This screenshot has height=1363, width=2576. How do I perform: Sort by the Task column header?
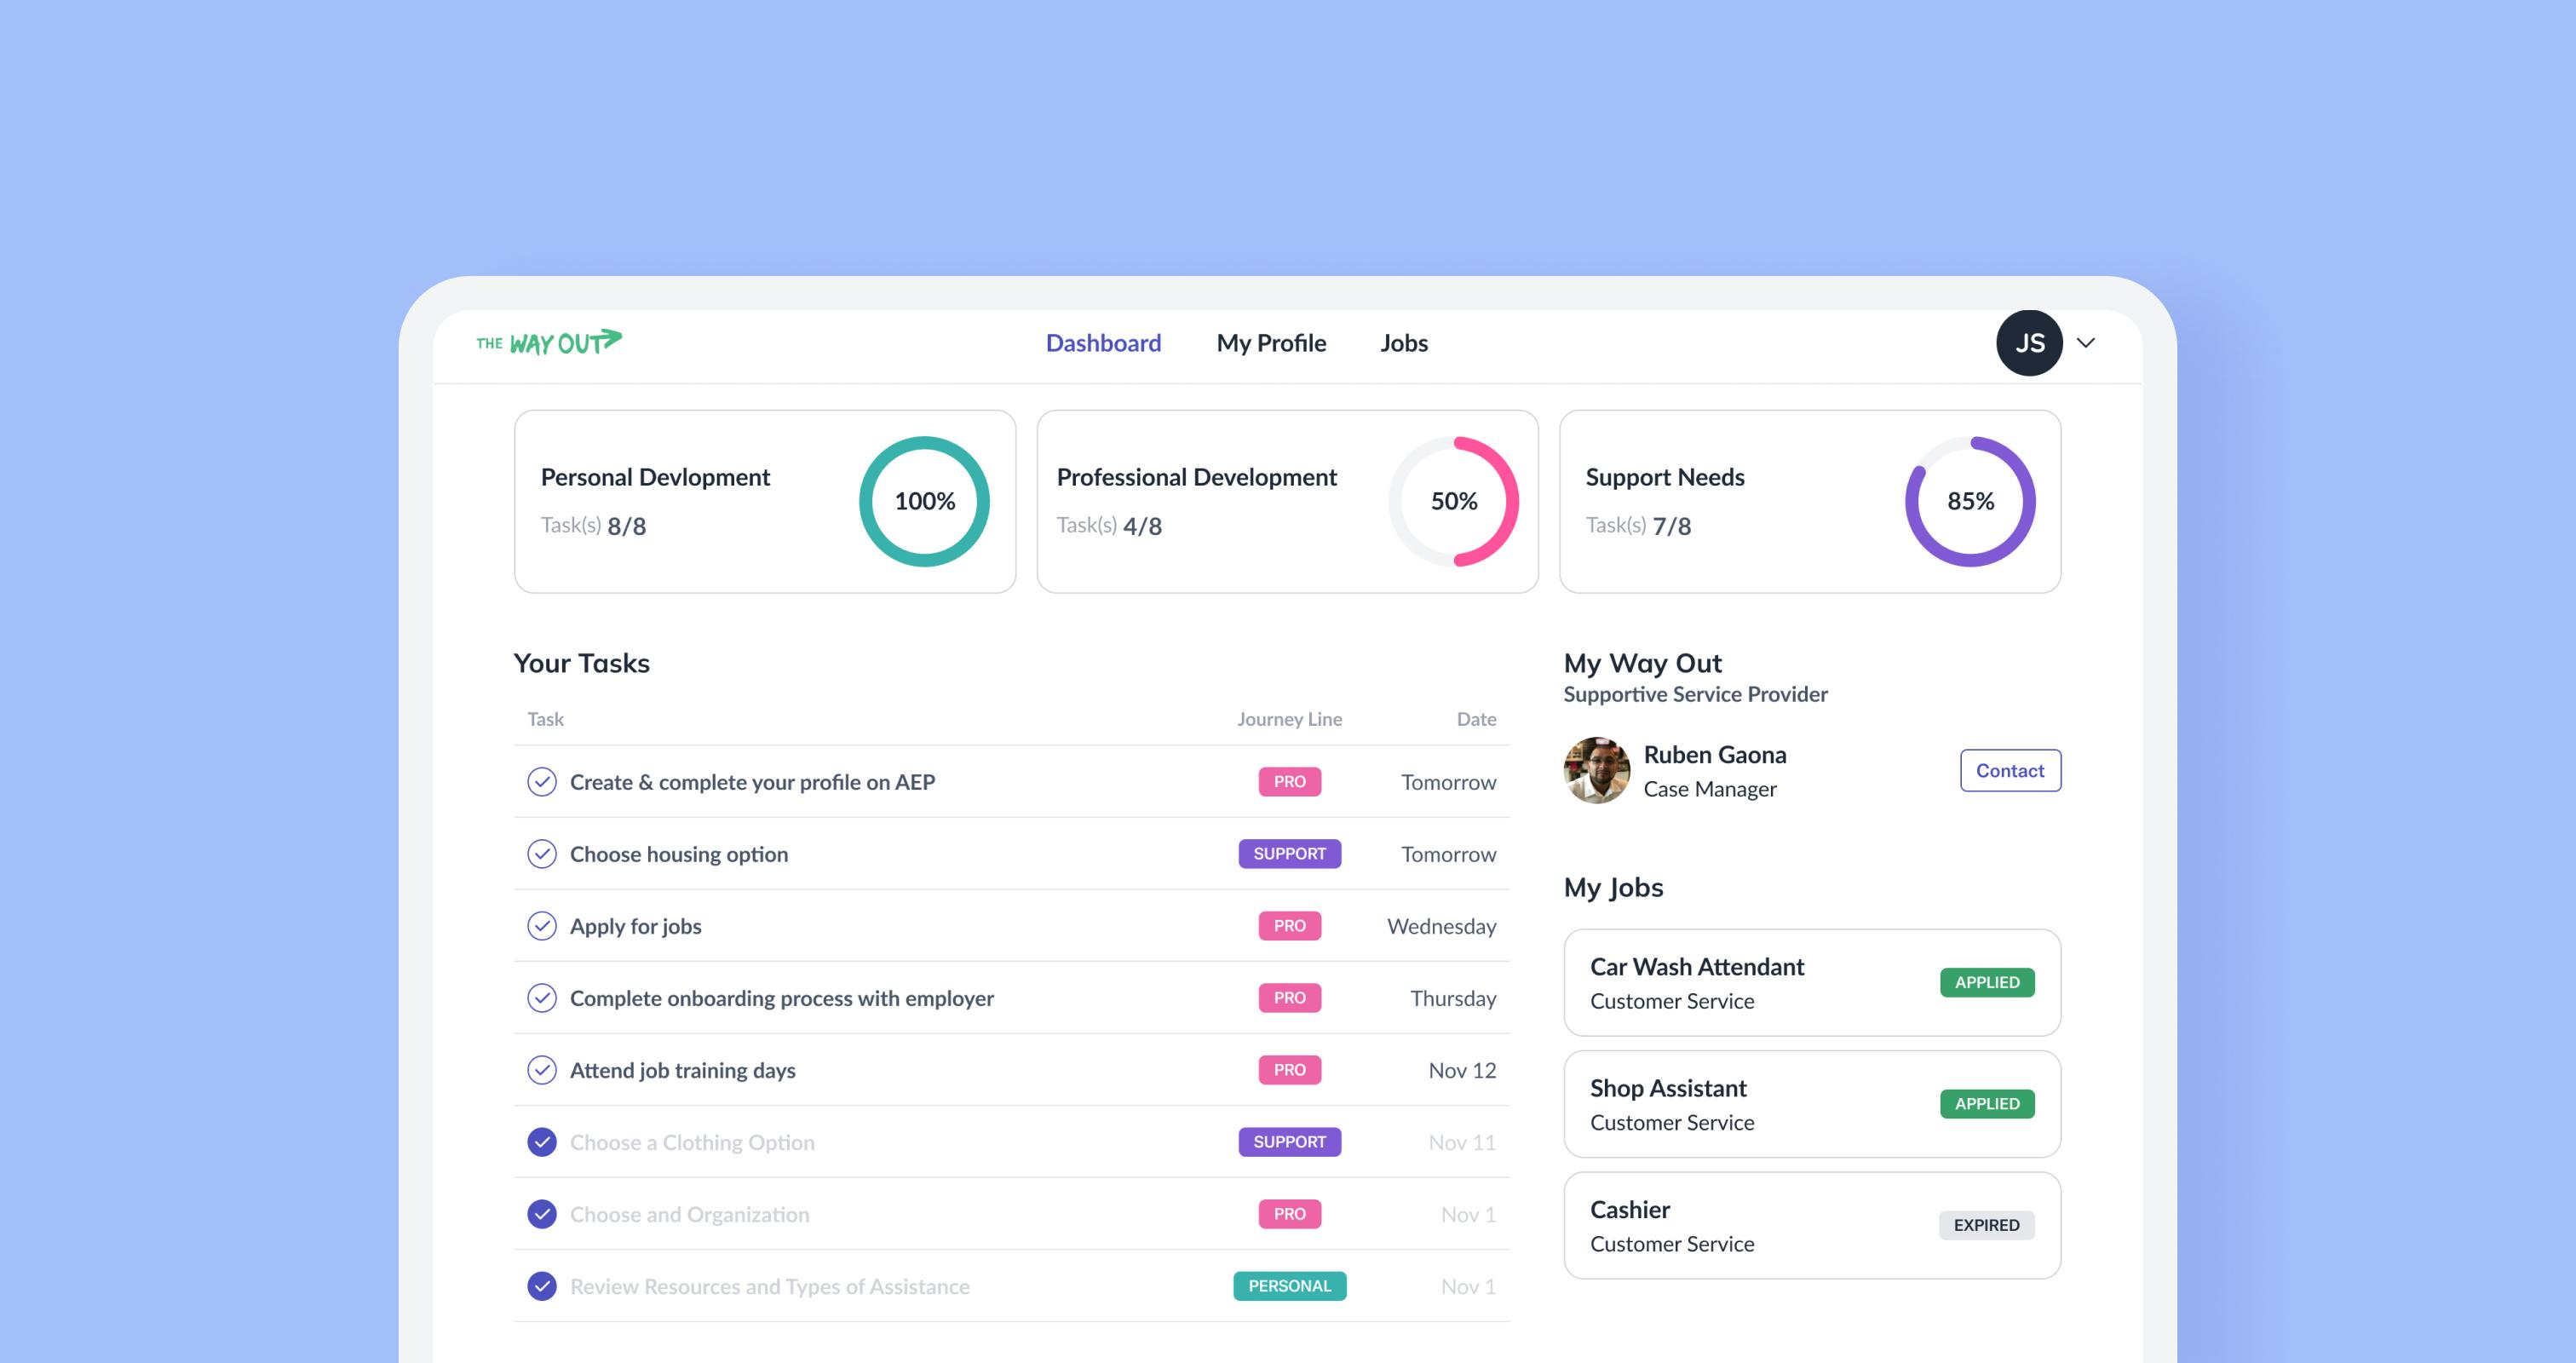click(545, 719)
